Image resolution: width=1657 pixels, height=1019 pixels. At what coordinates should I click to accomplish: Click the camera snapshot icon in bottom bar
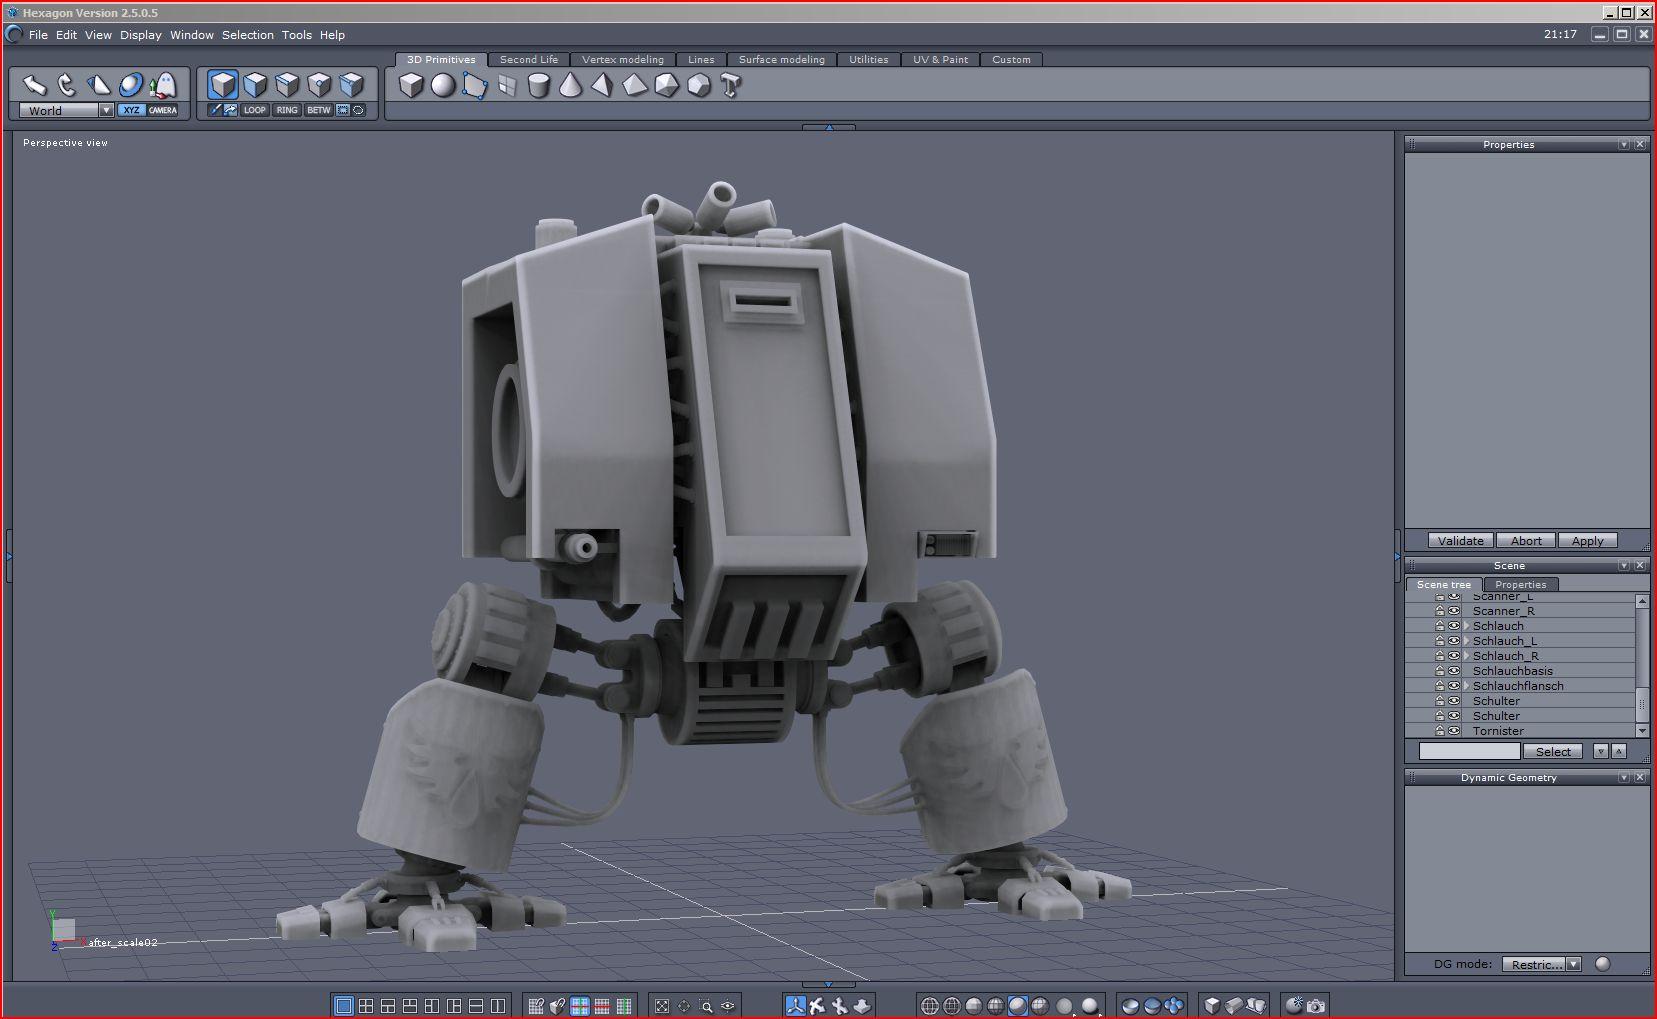coord(1316,1006)
